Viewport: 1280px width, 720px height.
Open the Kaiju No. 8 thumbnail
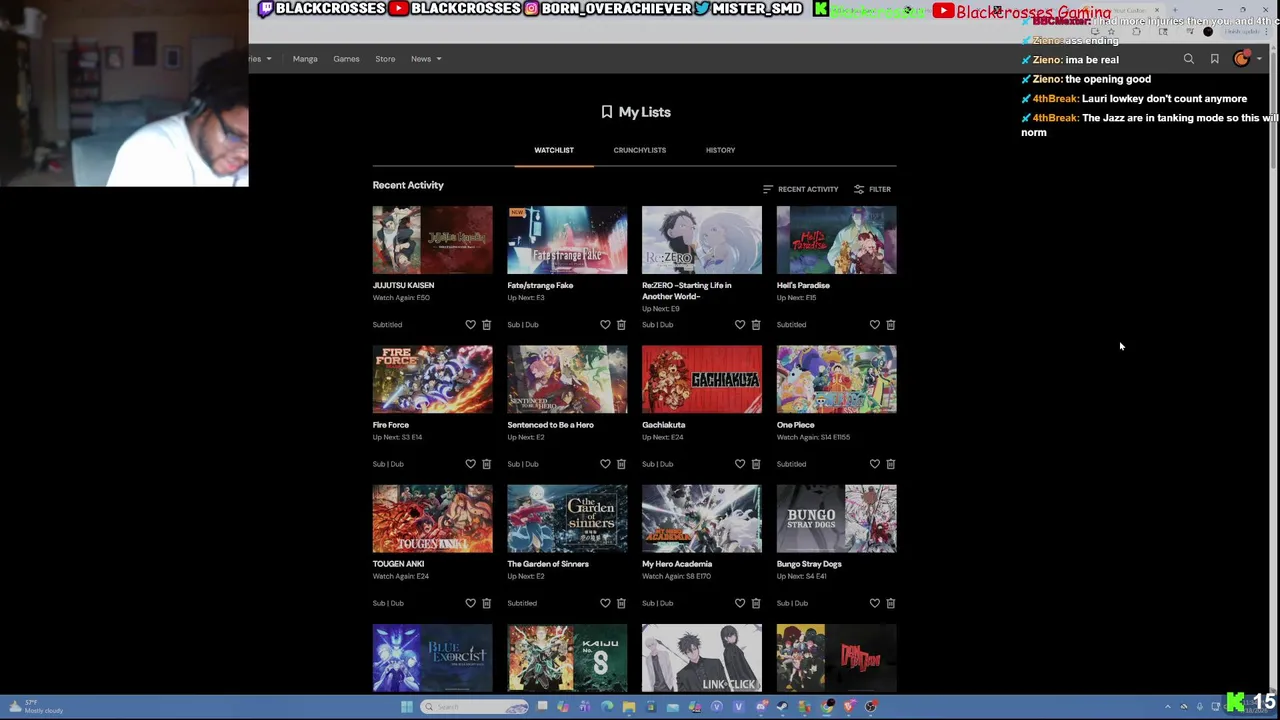click(x=567, y=658)
